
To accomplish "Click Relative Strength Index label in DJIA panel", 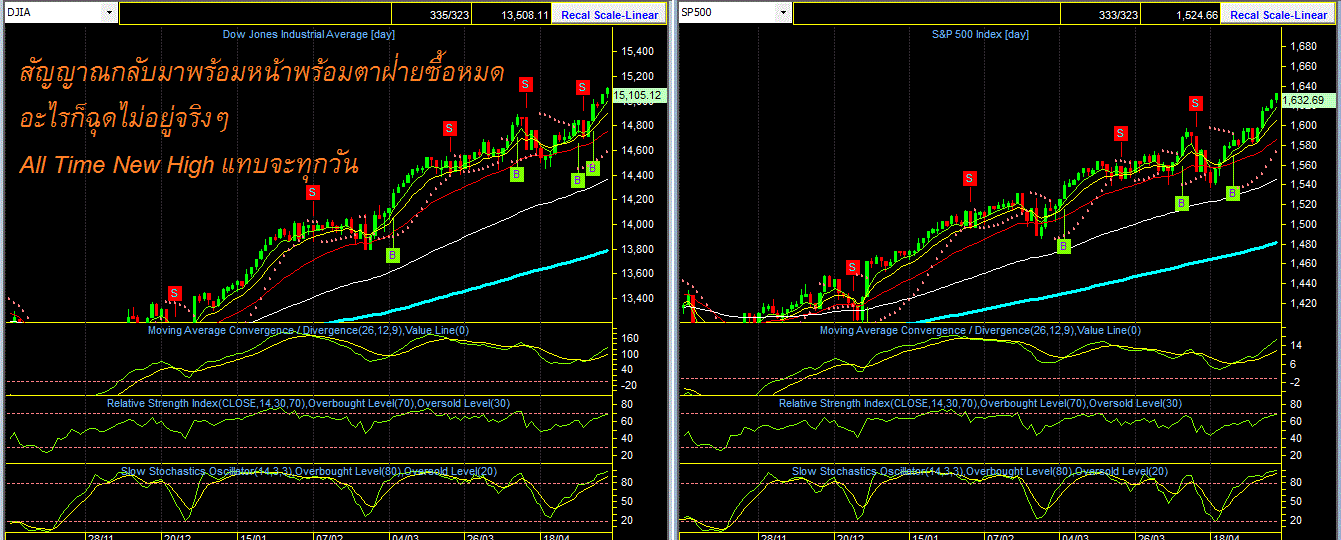I will 308,402.
